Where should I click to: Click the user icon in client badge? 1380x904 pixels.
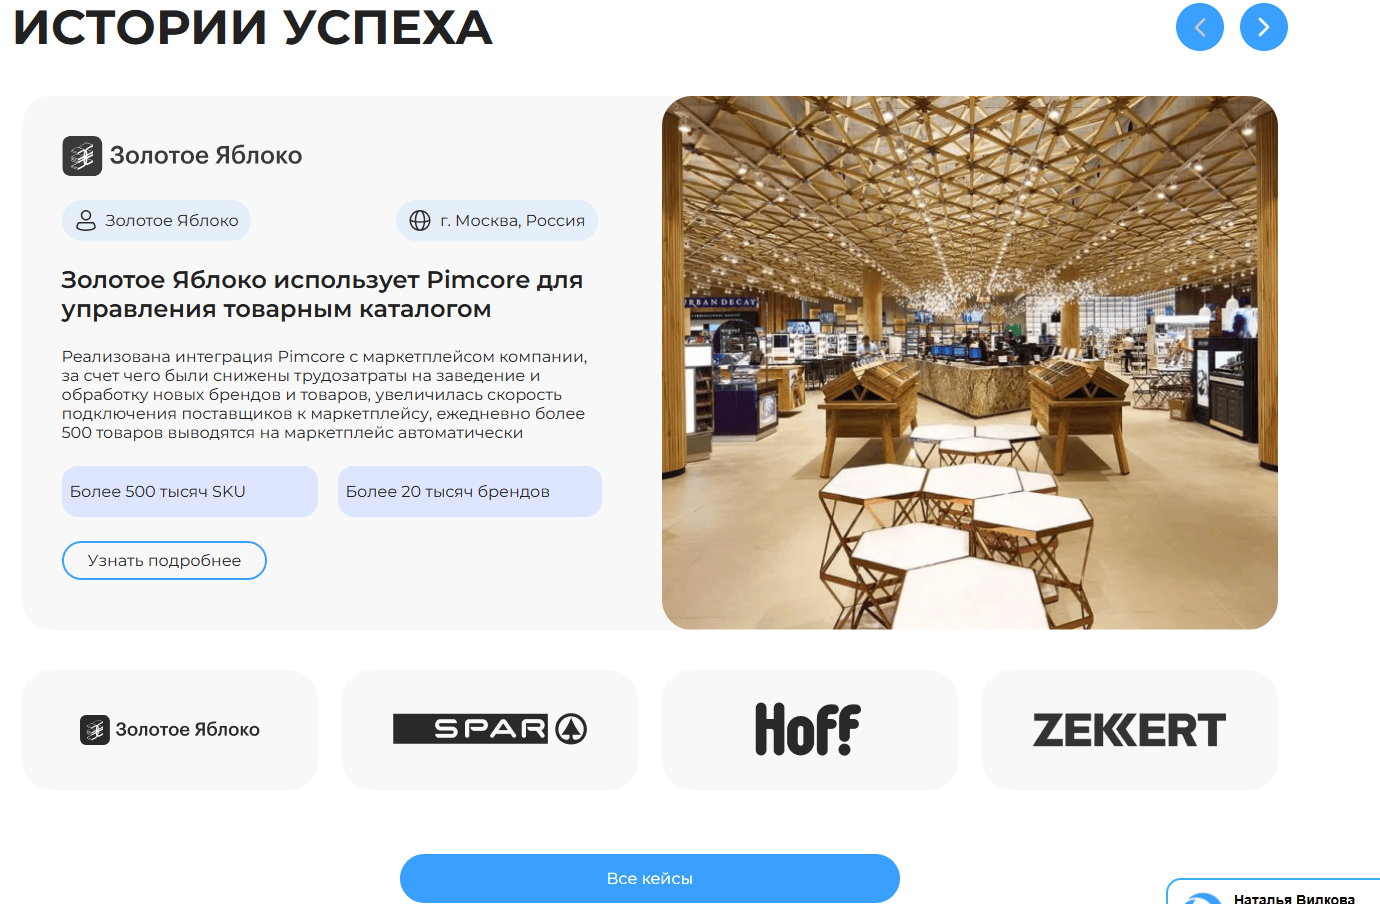86,220
